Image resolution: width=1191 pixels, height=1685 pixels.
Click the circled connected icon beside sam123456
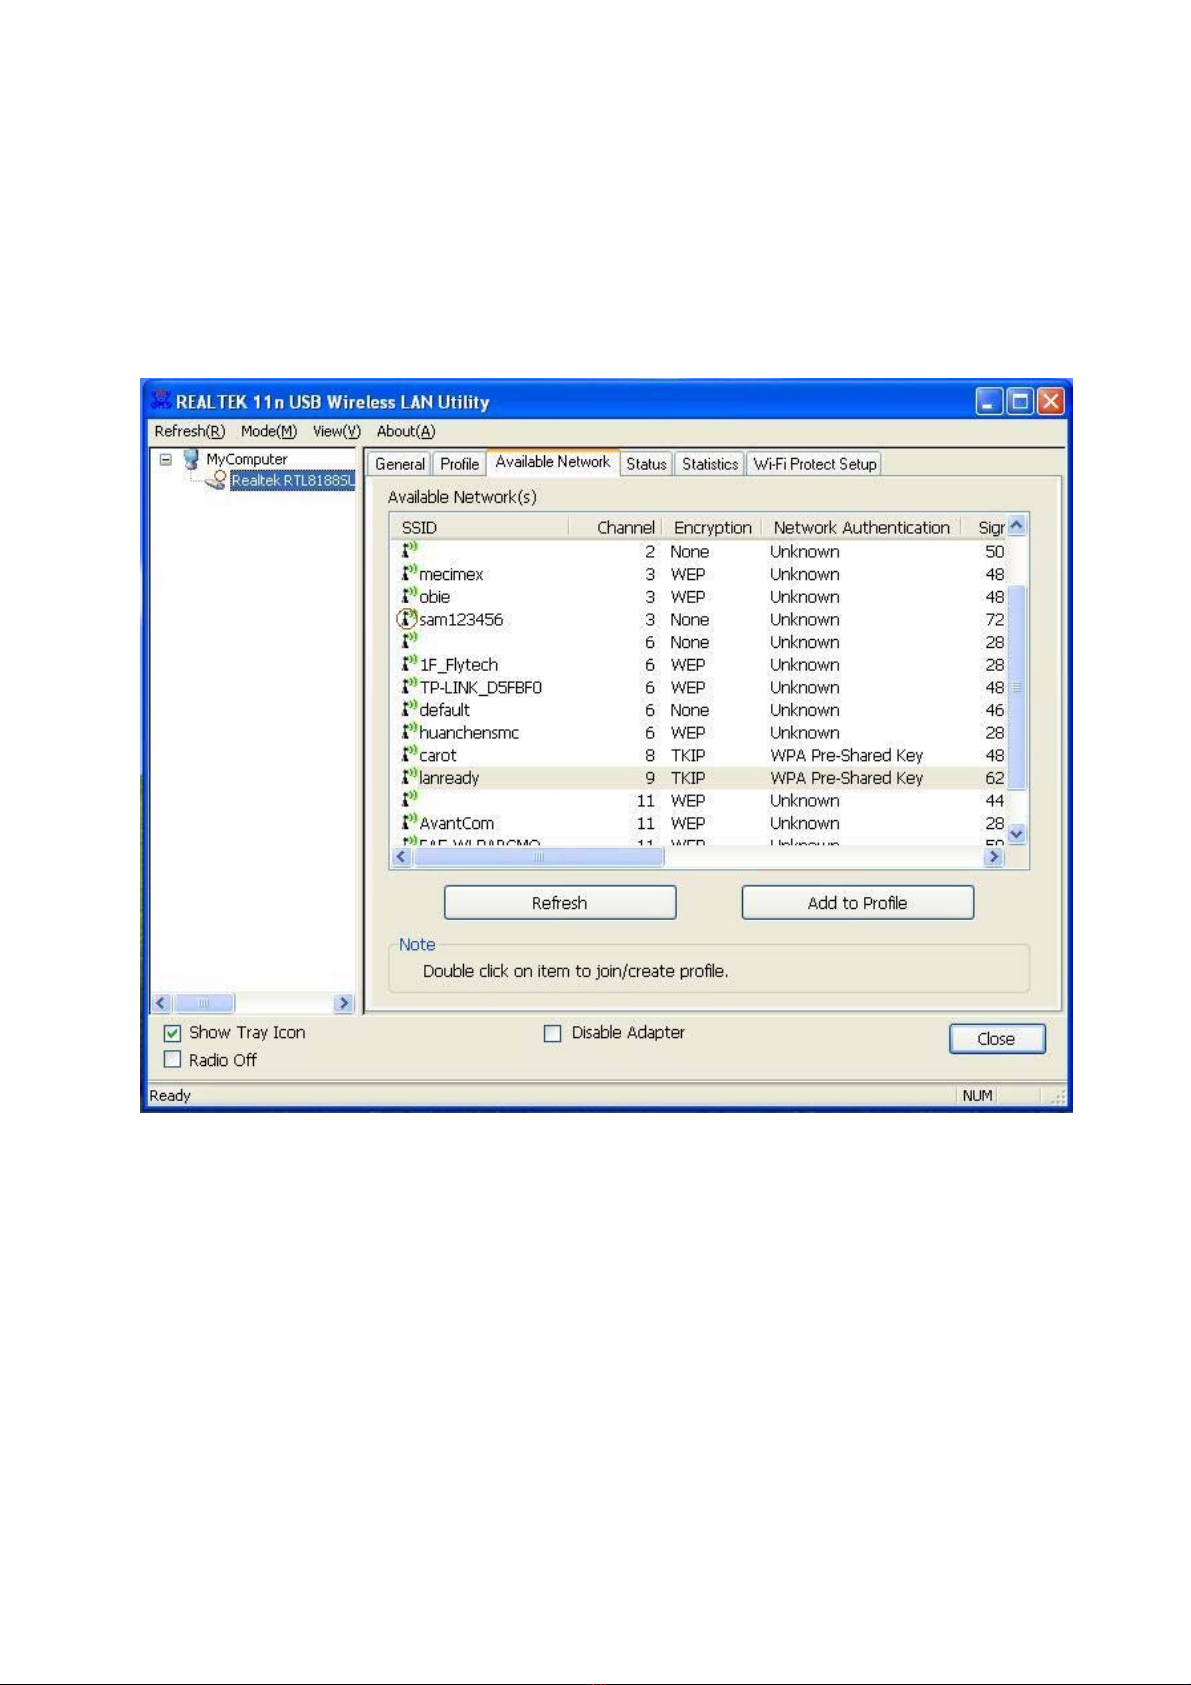click(407, 619)
